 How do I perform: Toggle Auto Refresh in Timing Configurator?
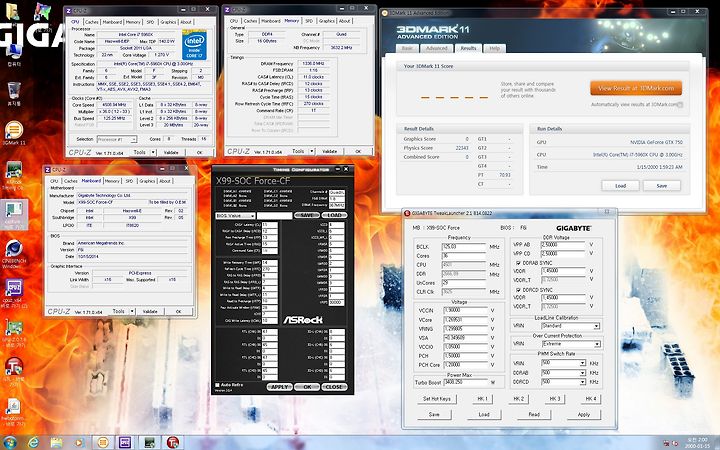point(217,385)
